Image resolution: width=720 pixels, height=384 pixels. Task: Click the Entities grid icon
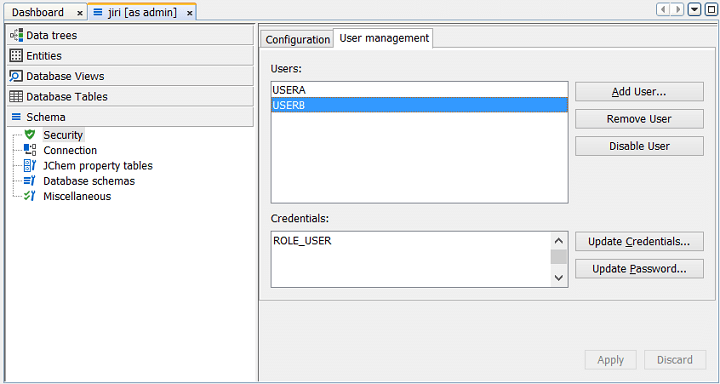[x=16, y=56]
